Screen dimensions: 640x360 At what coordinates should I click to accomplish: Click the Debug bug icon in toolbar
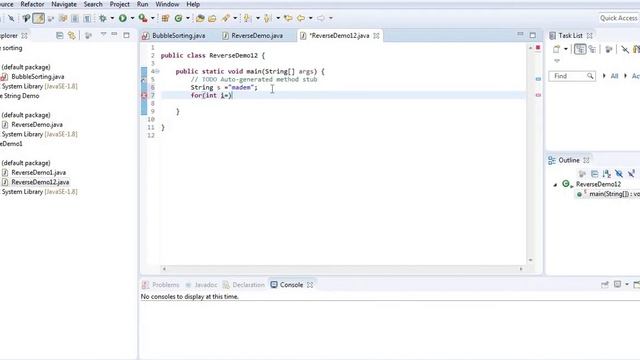pyautogui.click(x=103, y=18)
